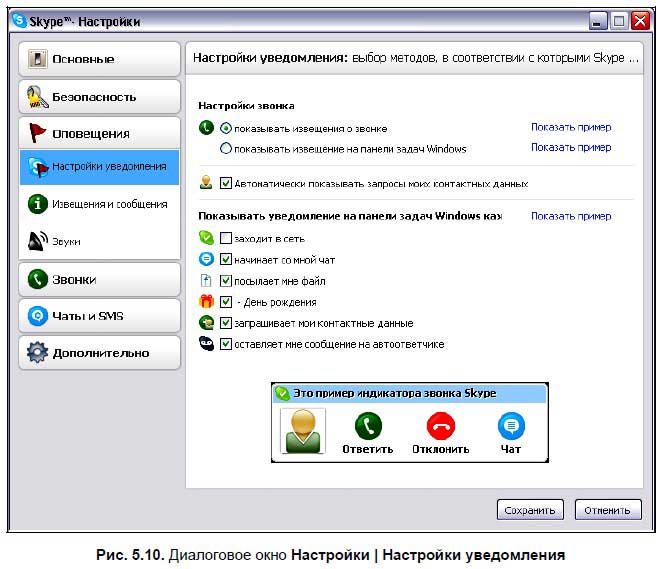Click Показать пример link beside Показывать уведомление heading

(571, 216)
